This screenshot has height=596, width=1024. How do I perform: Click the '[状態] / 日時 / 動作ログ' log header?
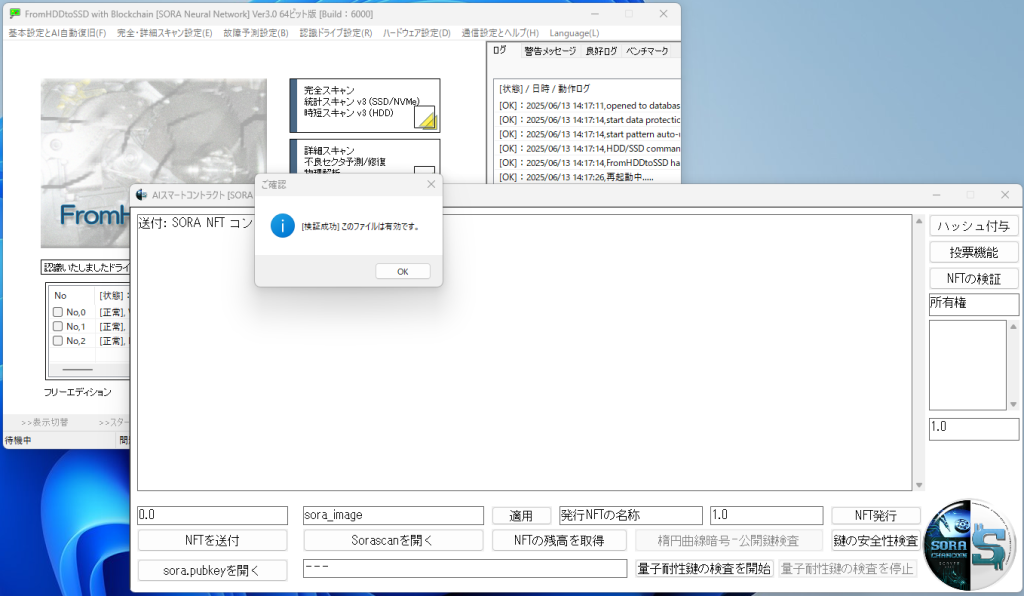click(x=544, y=89)
